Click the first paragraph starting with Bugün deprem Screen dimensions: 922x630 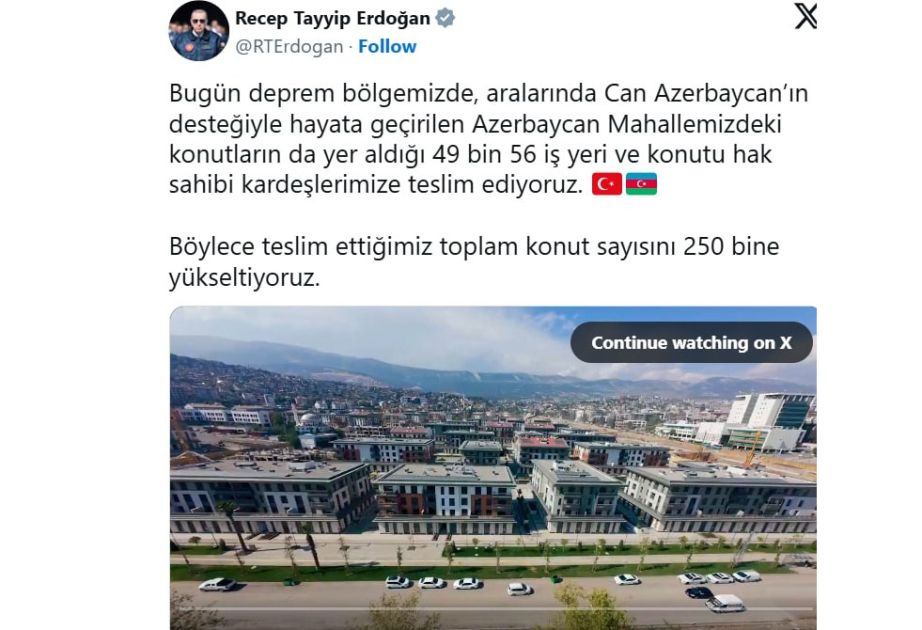click(x=489, y=139)
